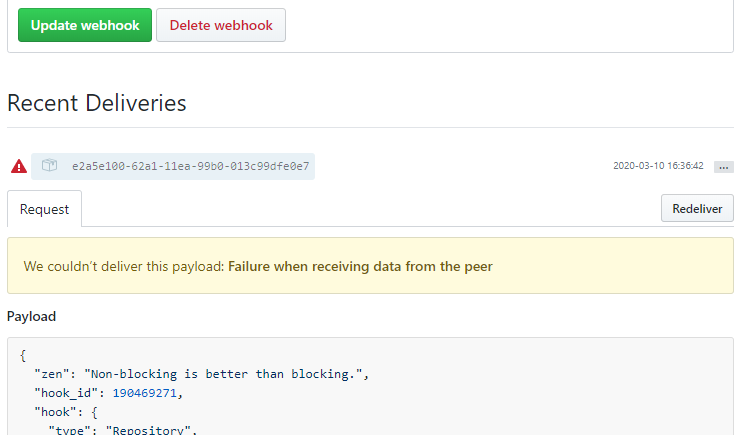Click the opening brace of the payload JSON
Image resolution: width=745 pixels, height=435 pixels.
23,356
